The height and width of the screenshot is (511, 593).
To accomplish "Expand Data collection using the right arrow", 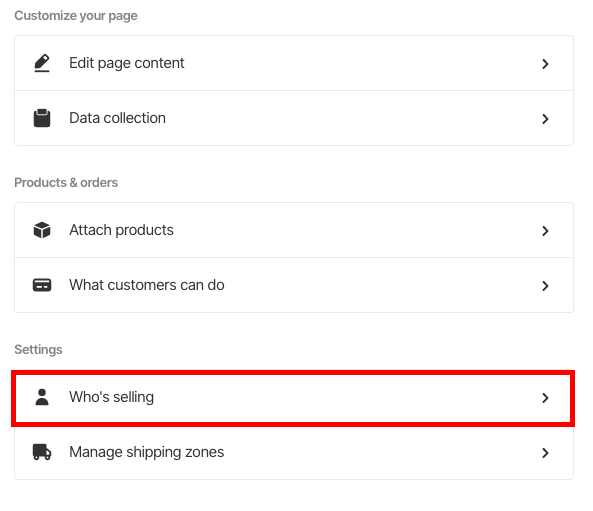I will click(x=545, y=119).
